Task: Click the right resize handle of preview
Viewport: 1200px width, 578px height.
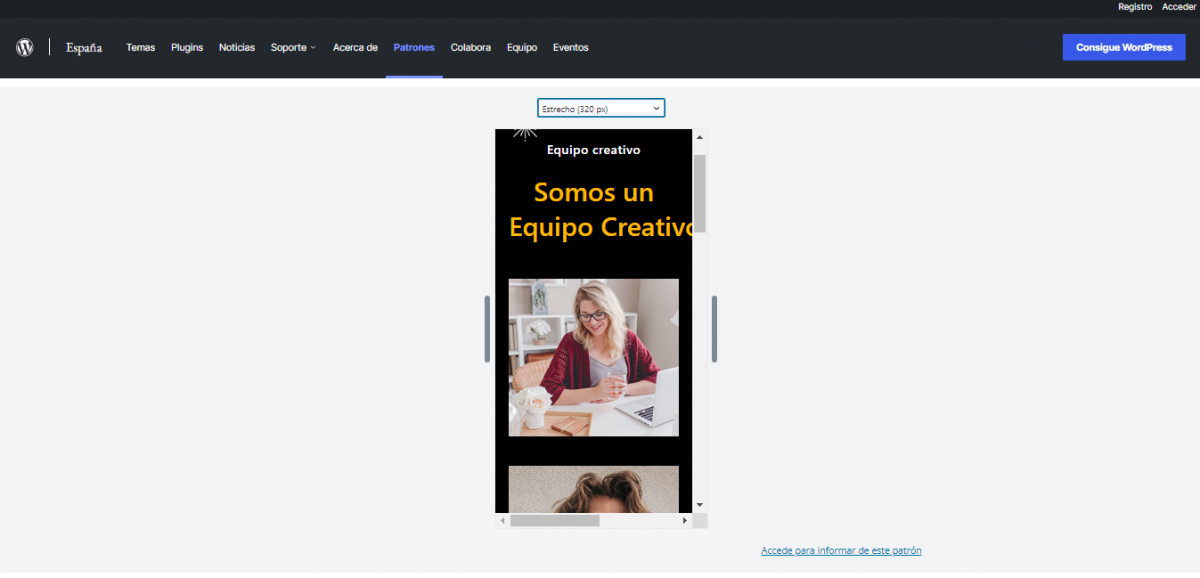Action: pyautogui.click(x=715, y=329)
